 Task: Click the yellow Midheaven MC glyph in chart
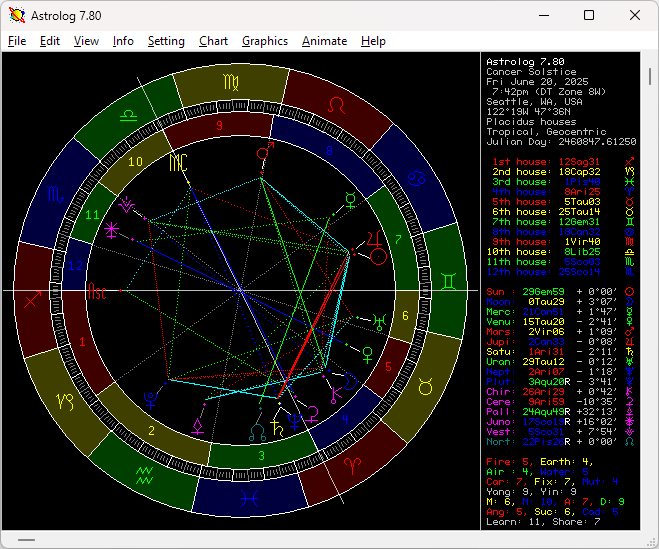click(x=178, y=160)
